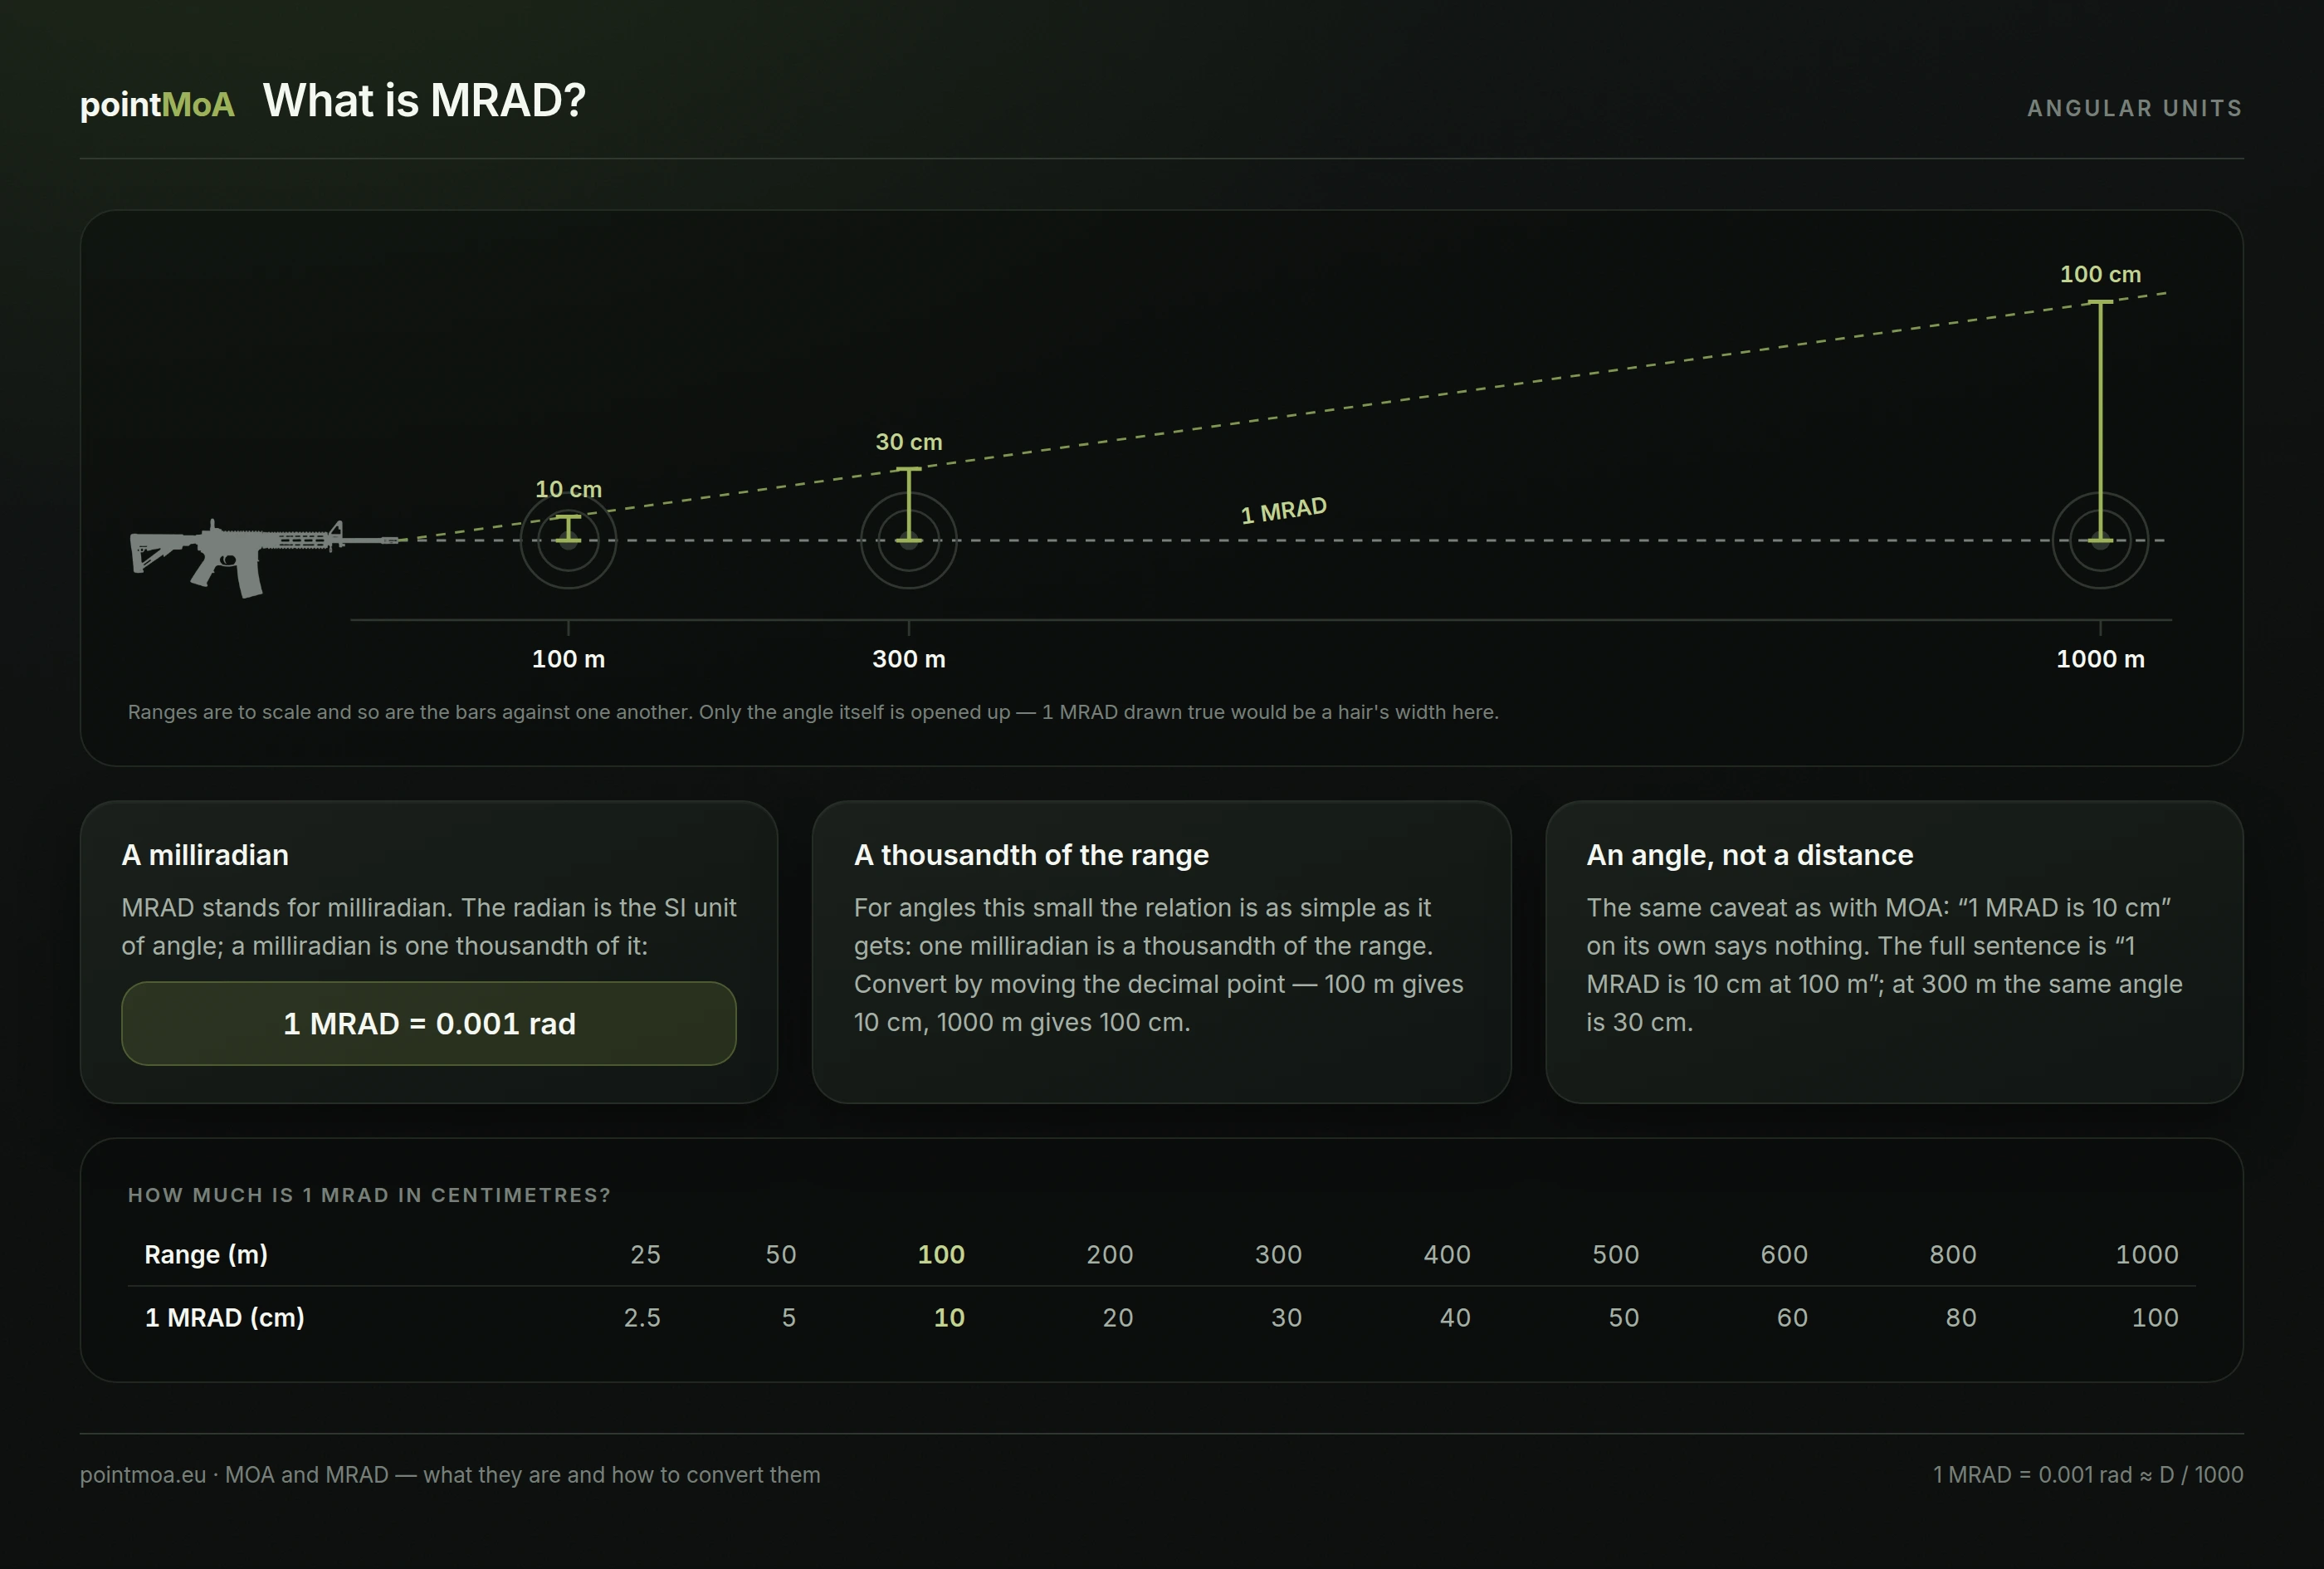Click the '≈ D / 1000' footer formula
The height and width of the screenshot is (1569, 2324).
[2191, 1475]
